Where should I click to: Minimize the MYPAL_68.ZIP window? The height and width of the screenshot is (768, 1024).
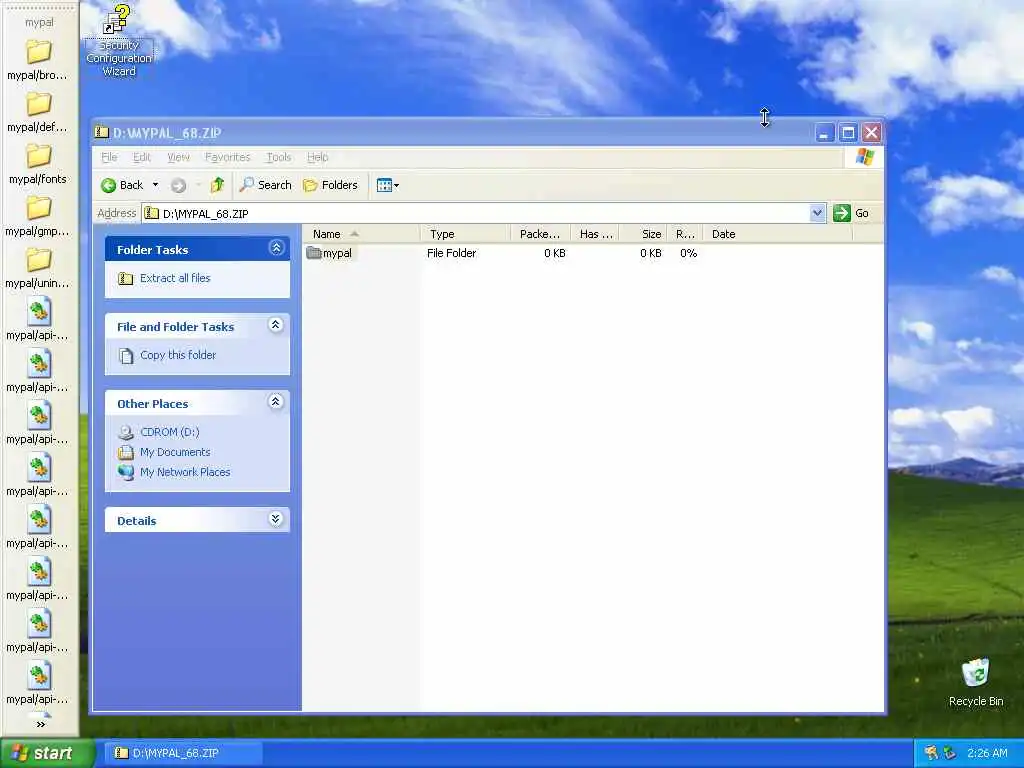pyautogui.click(x=824, y=133)
